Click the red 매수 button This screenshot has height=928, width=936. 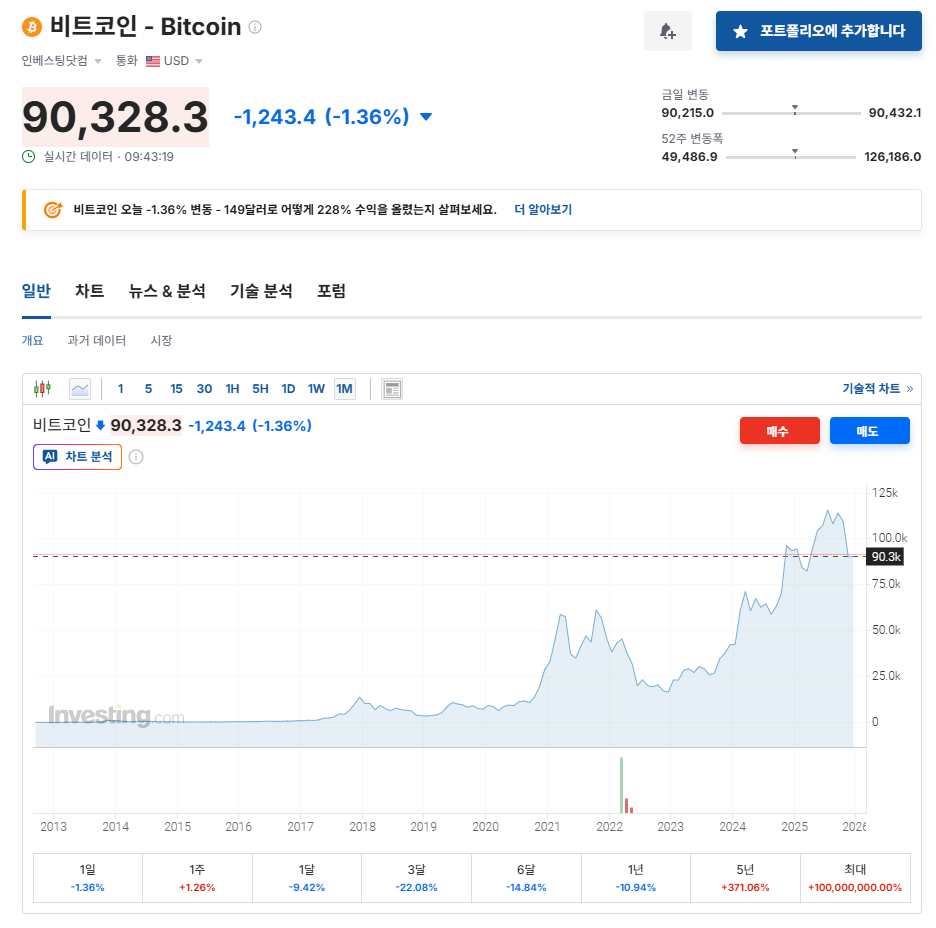(780, 431)
